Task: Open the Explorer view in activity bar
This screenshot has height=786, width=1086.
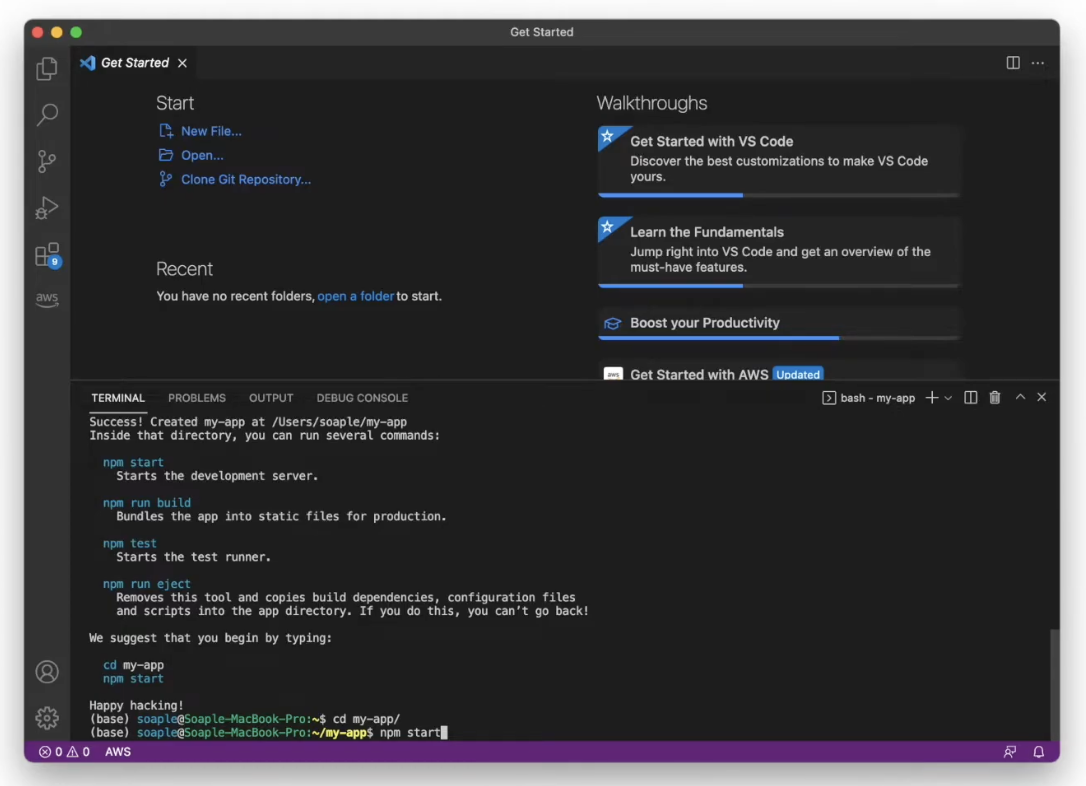Action: tap(47, 68)
